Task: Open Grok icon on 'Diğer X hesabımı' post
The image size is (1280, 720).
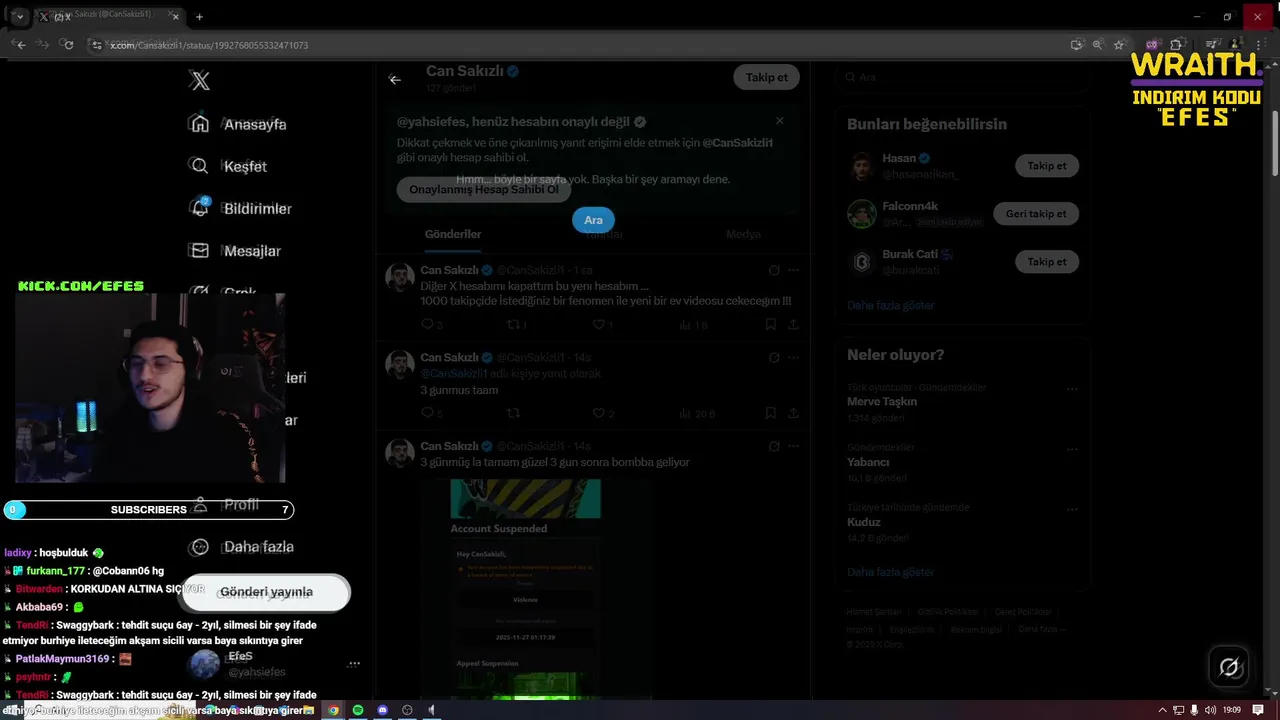Action: point(774,270)
